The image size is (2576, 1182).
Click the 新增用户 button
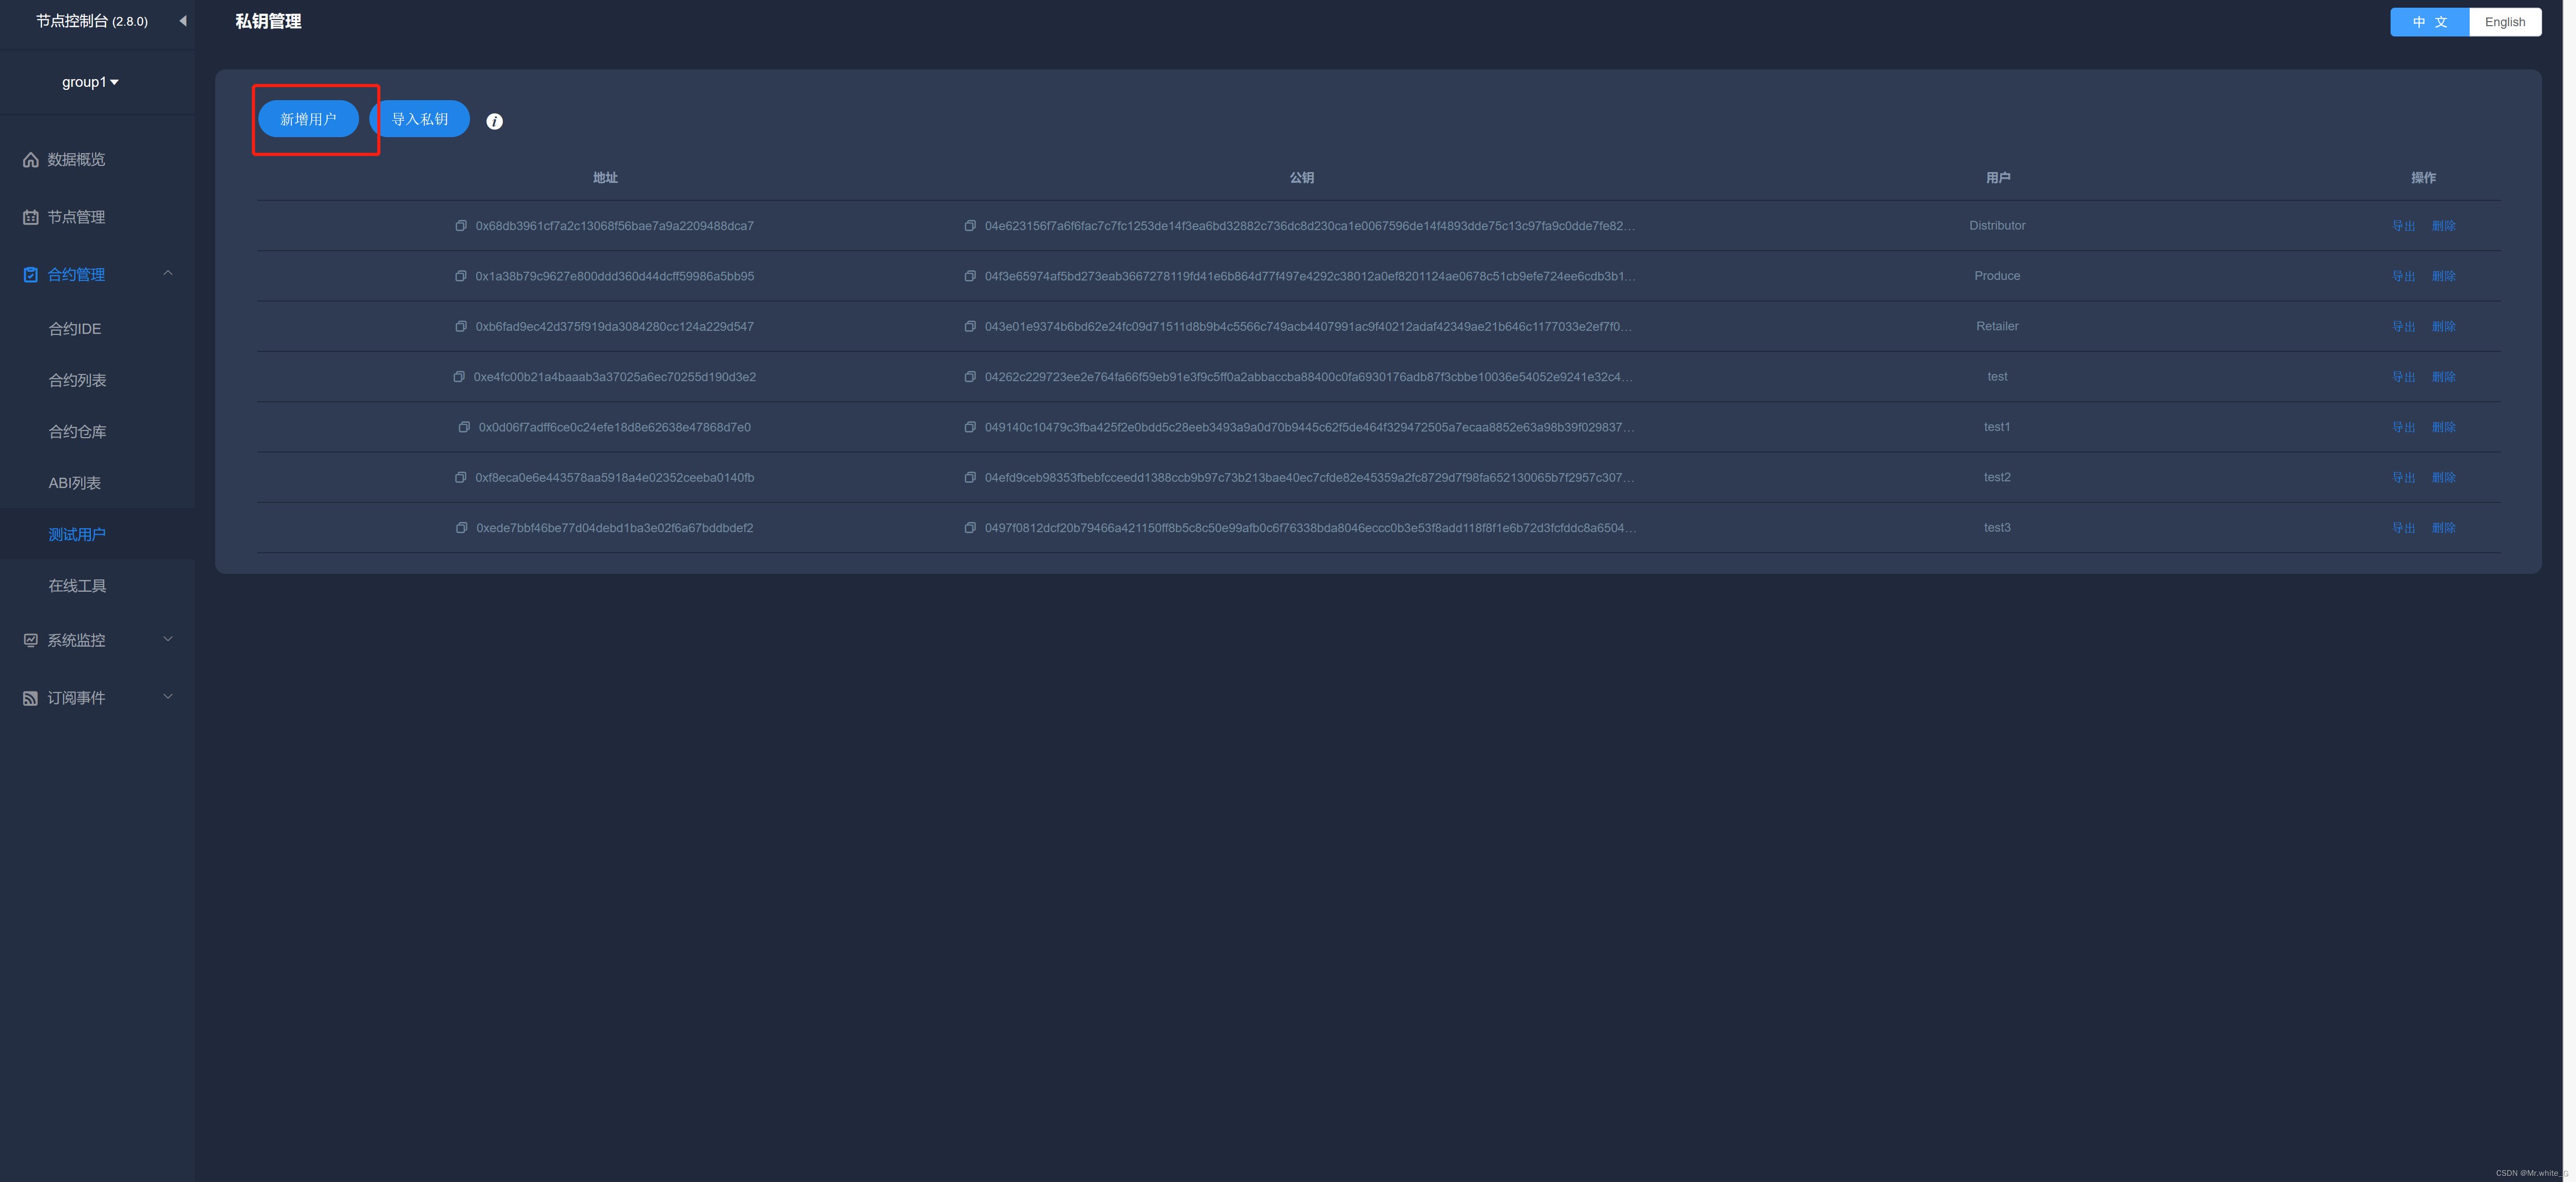[308, 119]
